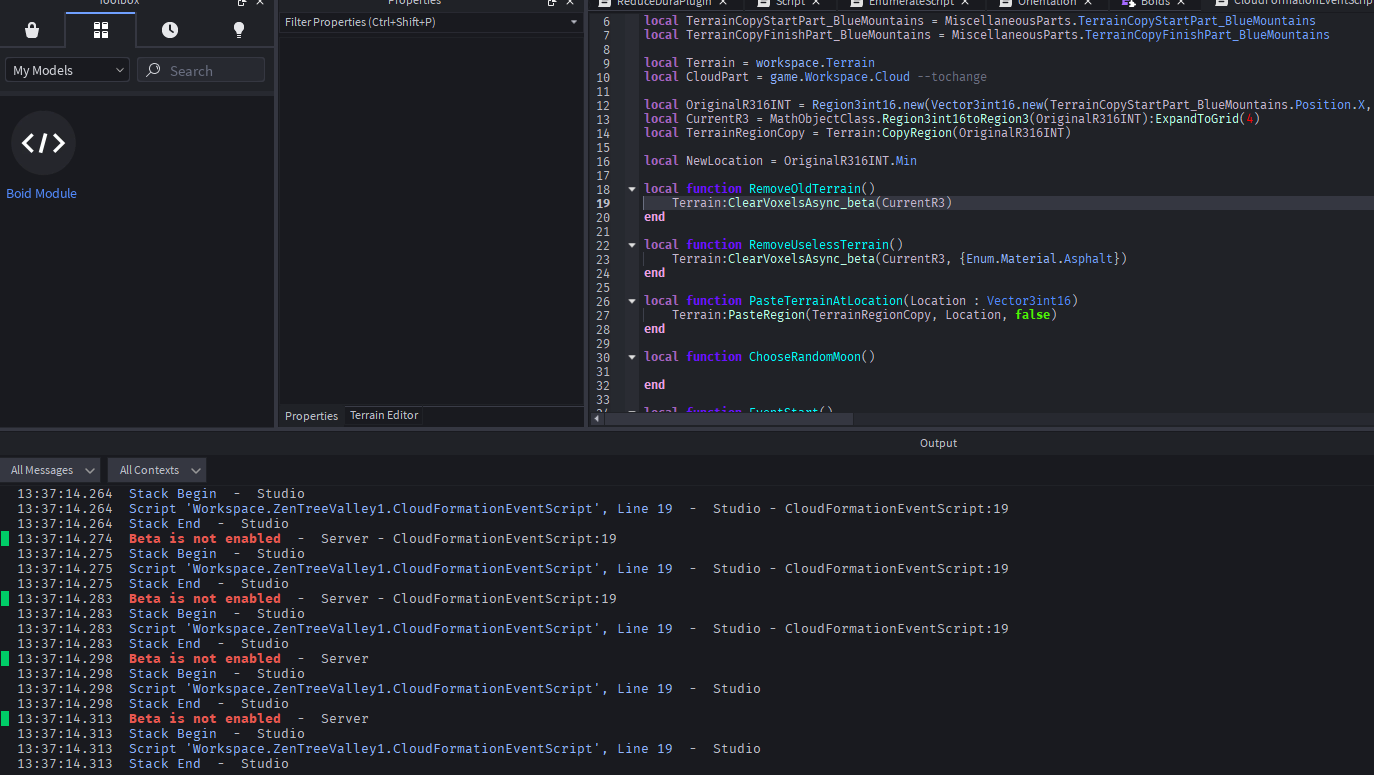1374x775 pixels.
Task: Click the 13:37:14.313 Stack End line
Action: (x=153, y=764)
